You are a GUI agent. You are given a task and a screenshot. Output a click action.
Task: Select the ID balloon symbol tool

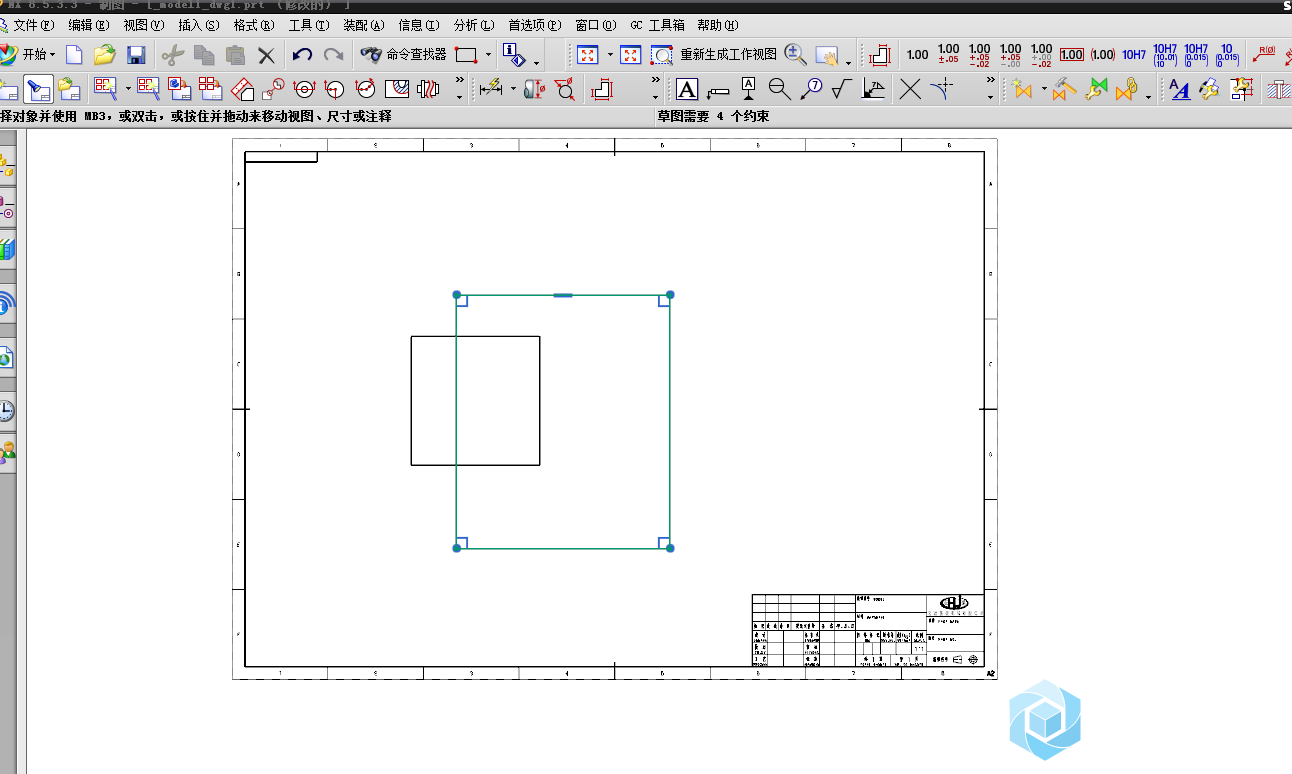click(811, 90)
